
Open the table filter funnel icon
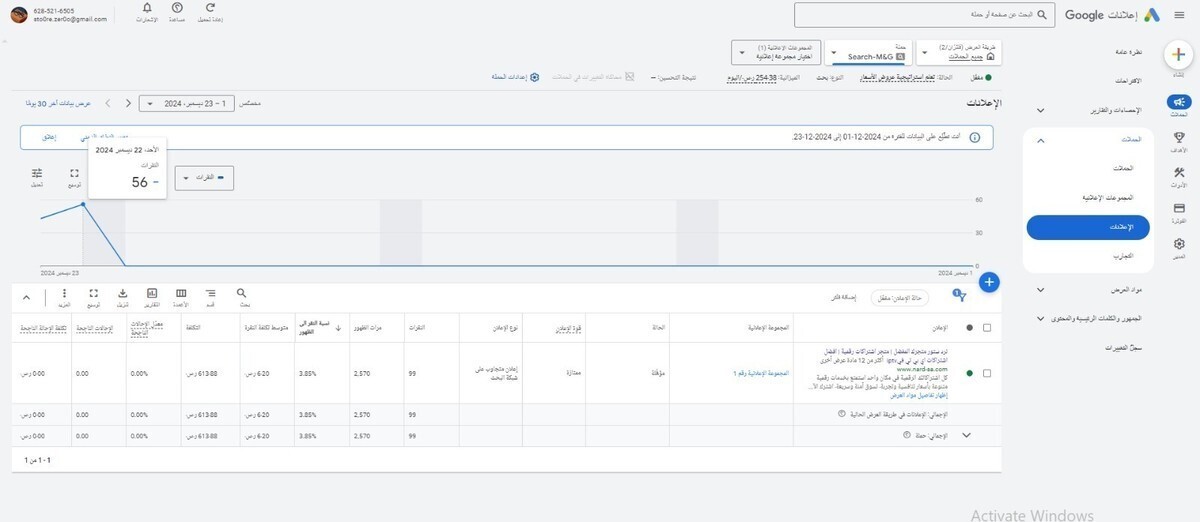point(961,296)
